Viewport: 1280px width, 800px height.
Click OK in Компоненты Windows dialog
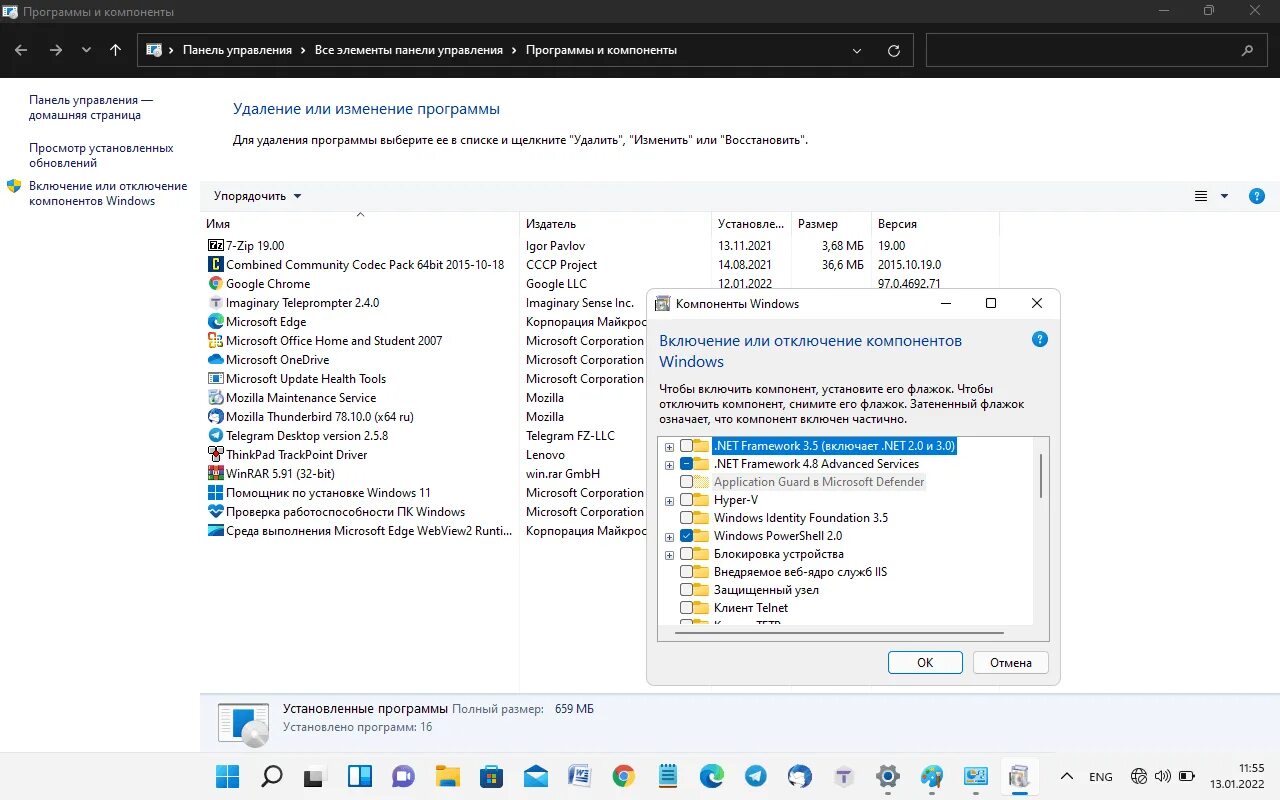pos(925,662)
